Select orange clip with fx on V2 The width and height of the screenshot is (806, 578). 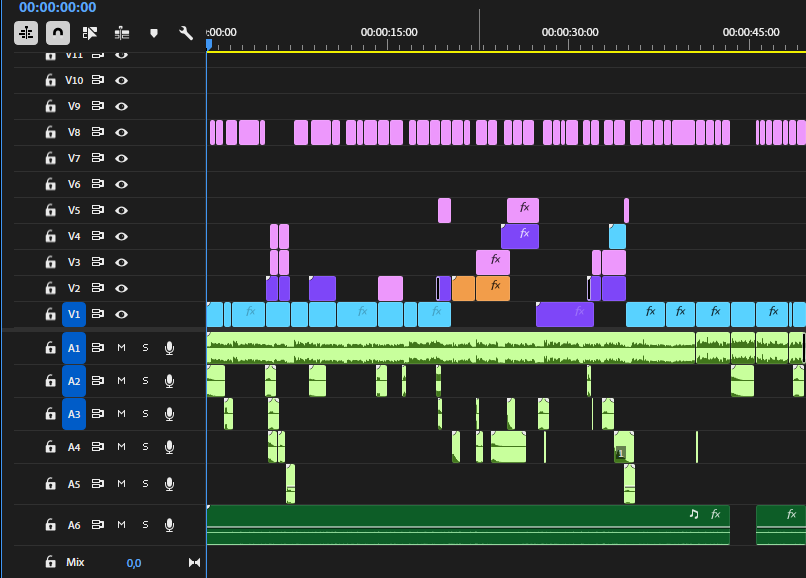pos(493,288)
